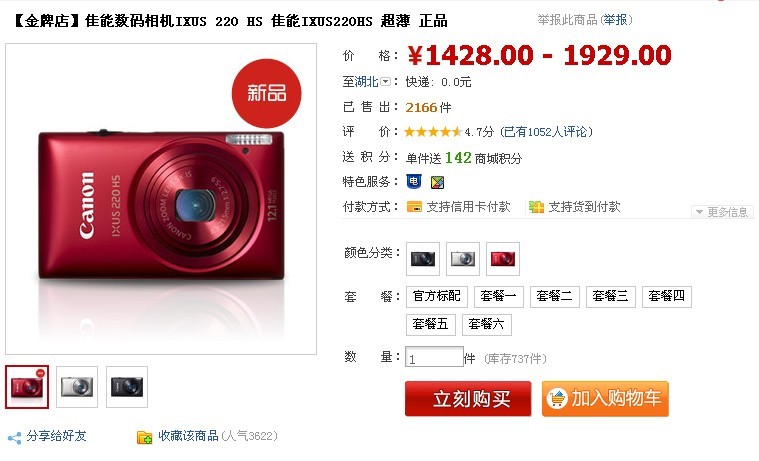Expand the 更多信息 section
This screenshot has width=759, height=461.
tap(722, 212)
